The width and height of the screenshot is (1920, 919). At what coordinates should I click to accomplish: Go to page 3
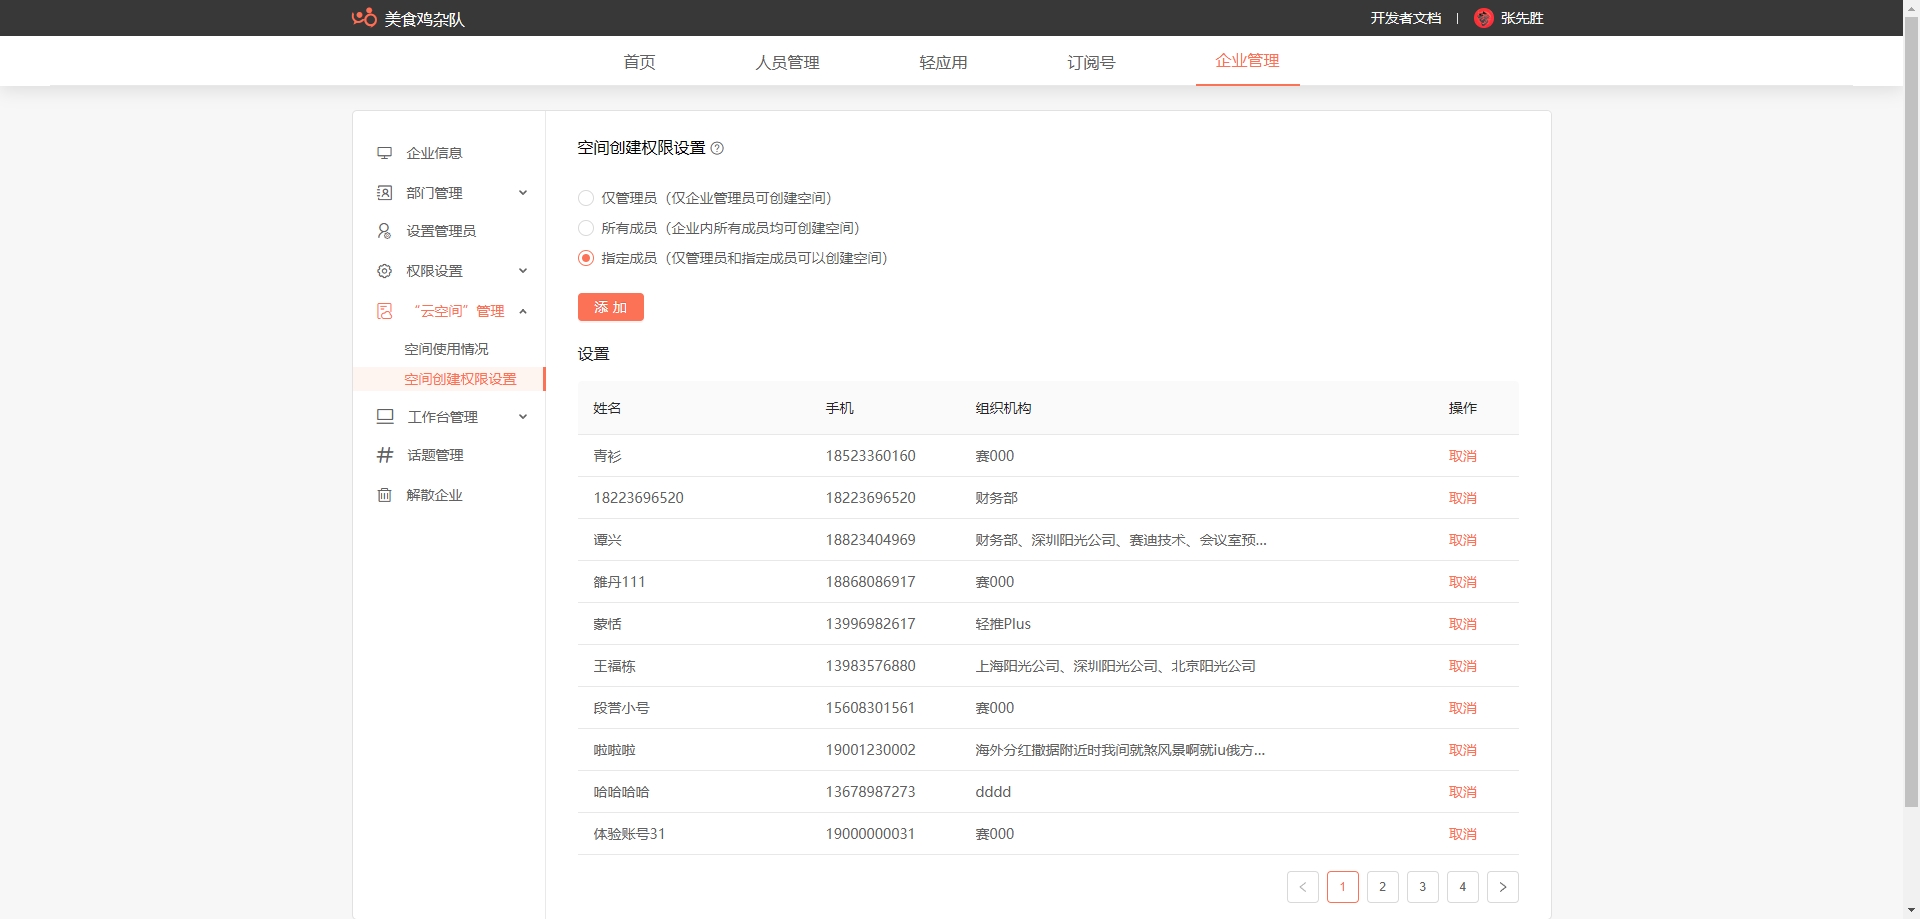[1423, 887]
